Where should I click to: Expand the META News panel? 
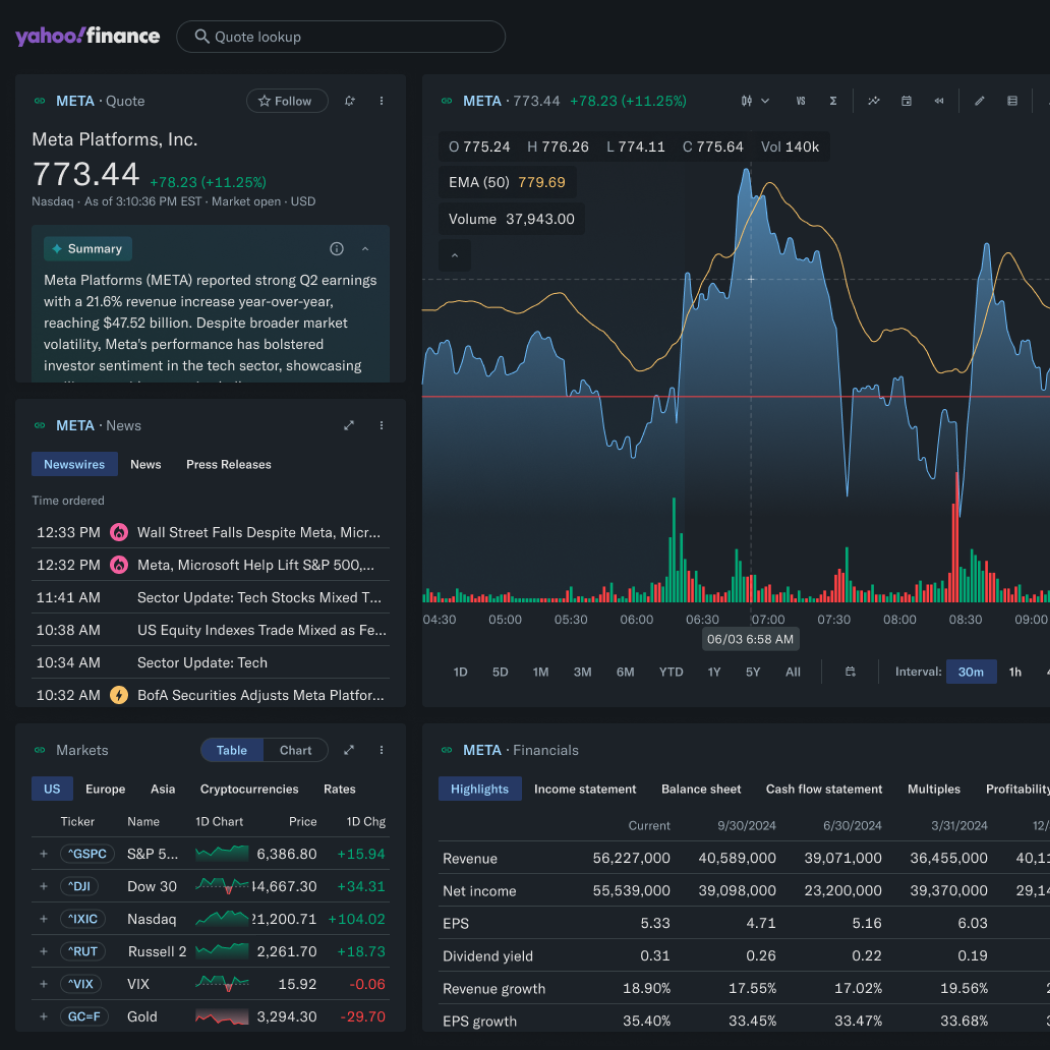click(348, 426)
